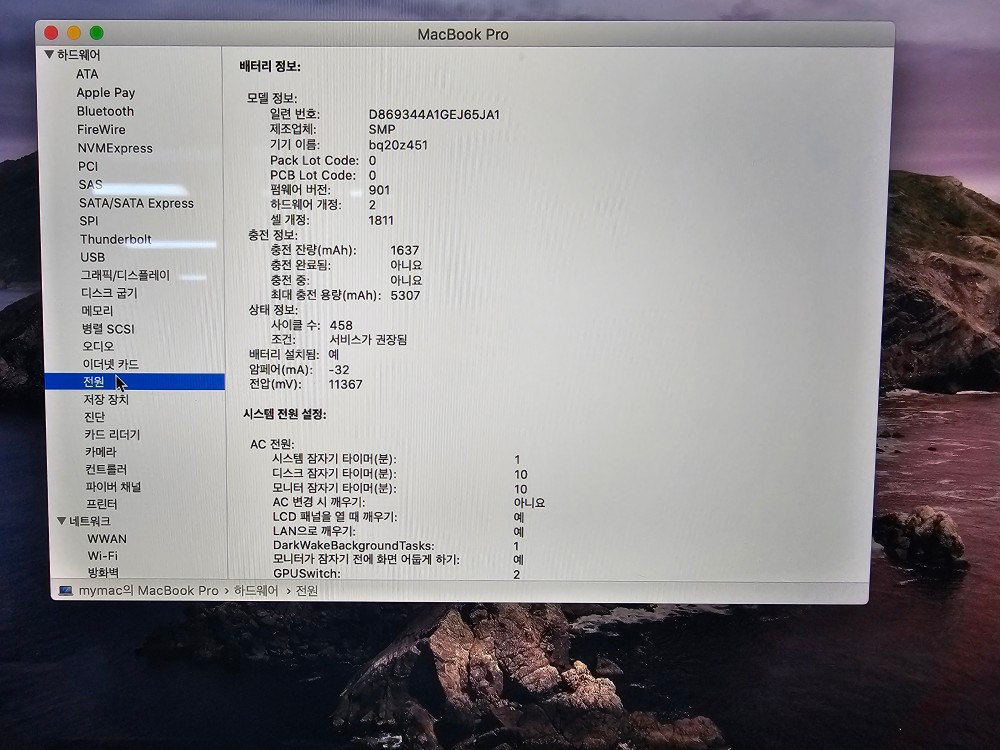Select 병렬 SCSI entry
The height and width of the screenshot is (750, 1000).
pos(108,328)
